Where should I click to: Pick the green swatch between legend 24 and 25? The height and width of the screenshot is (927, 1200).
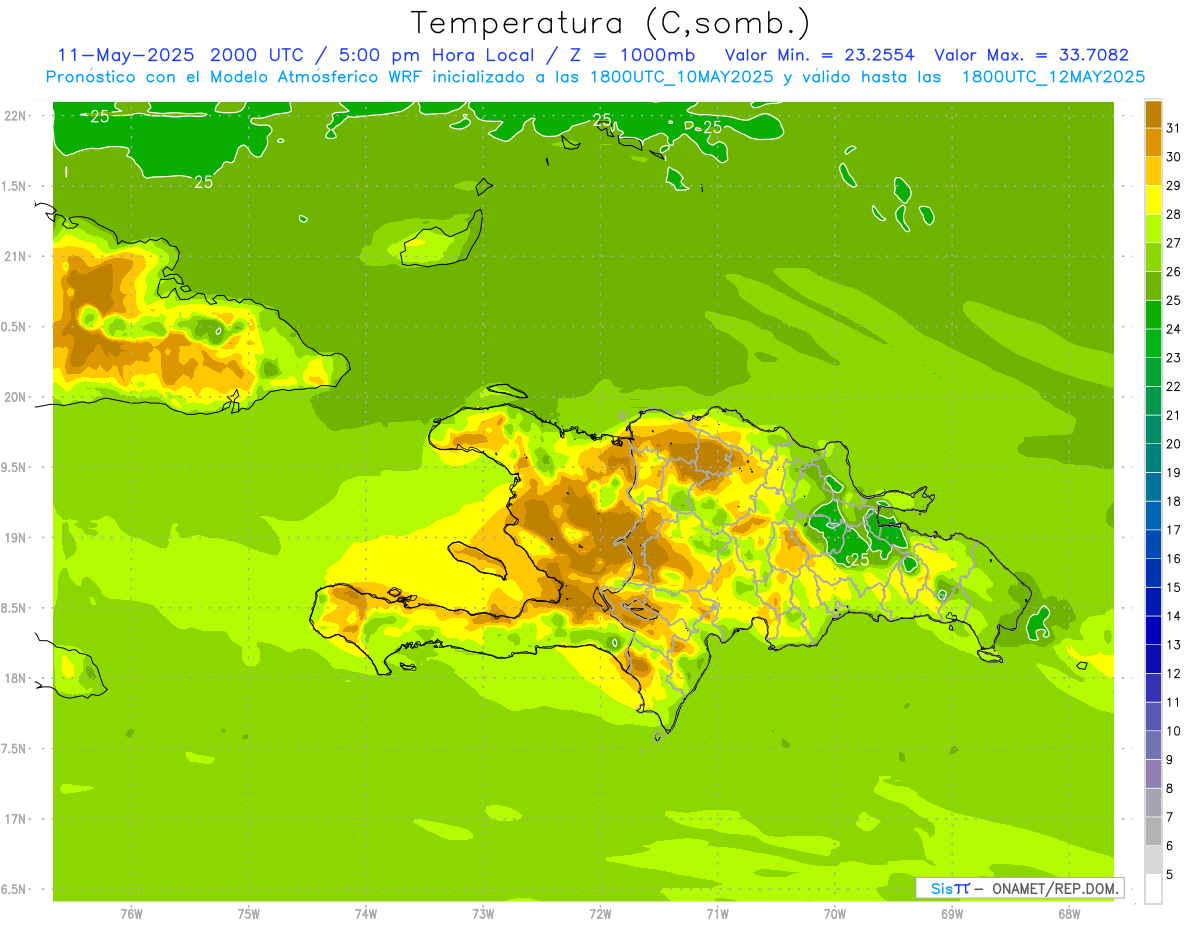pyautogui.click(x=1153, y=315)
